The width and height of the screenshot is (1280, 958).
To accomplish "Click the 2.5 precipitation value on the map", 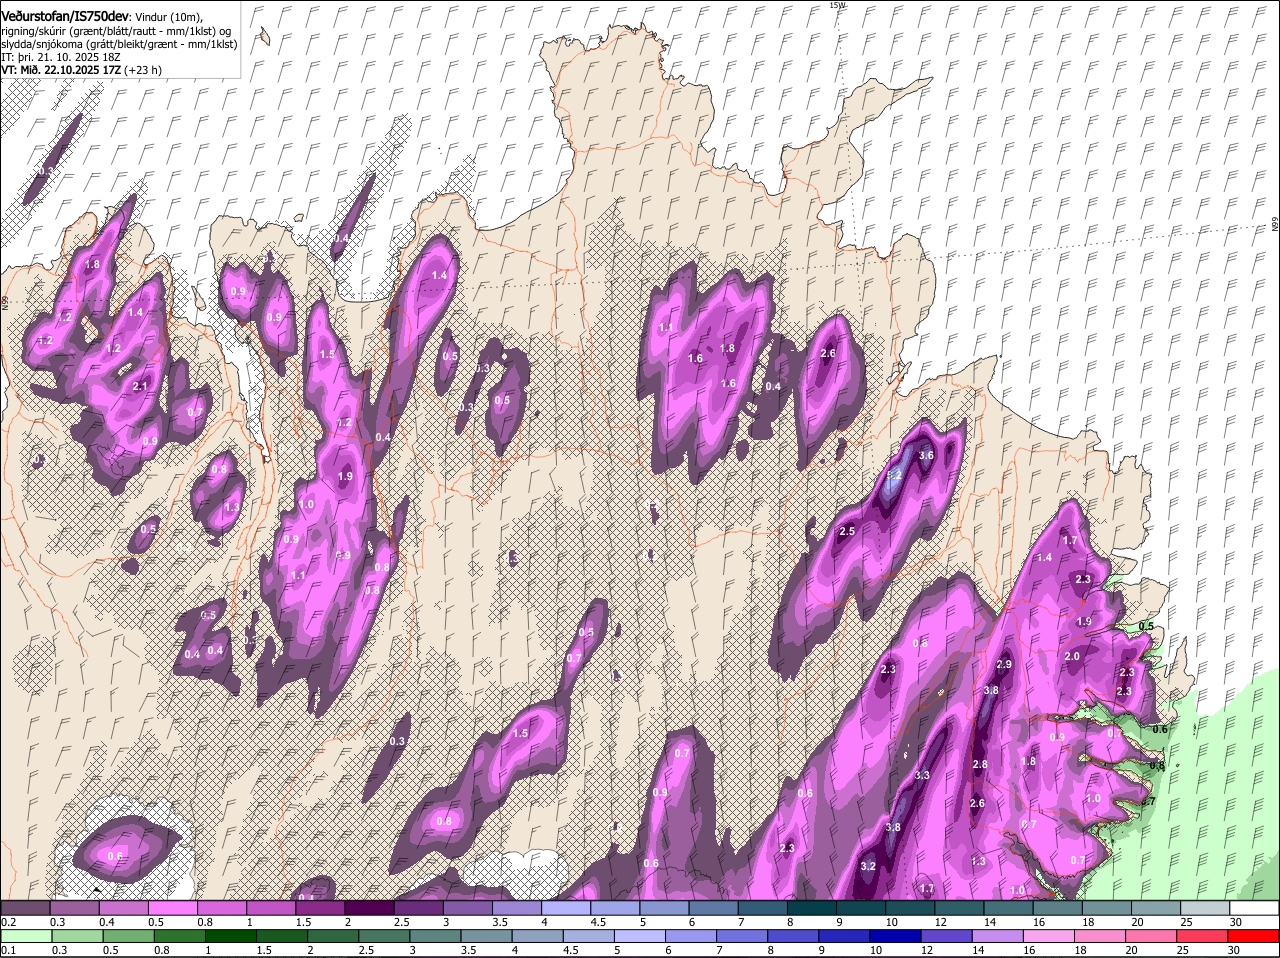I will pyautogui.click(x=847, y=531).
